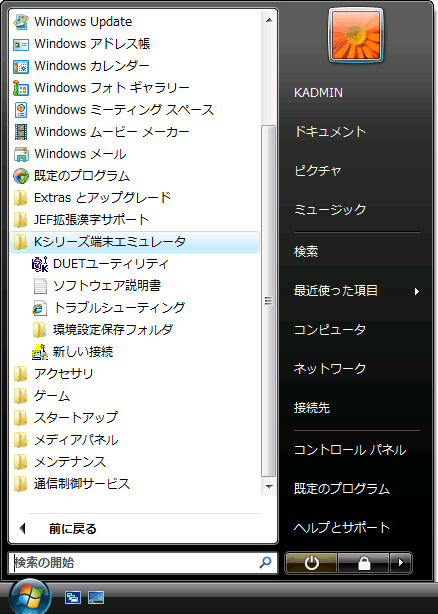Expand the スタートアップ folder

(x=135, y=418)
